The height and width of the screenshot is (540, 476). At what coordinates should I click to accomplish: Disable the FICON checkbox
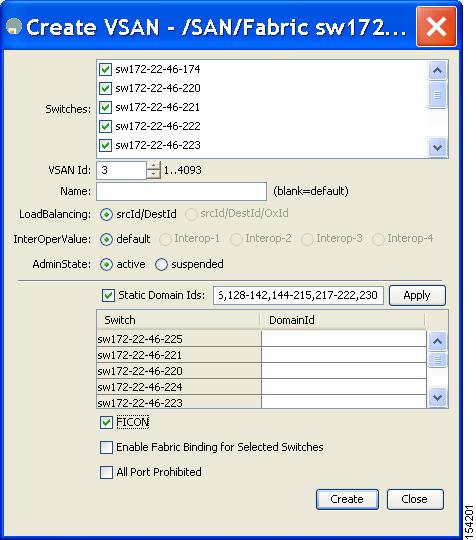(106, 422)
